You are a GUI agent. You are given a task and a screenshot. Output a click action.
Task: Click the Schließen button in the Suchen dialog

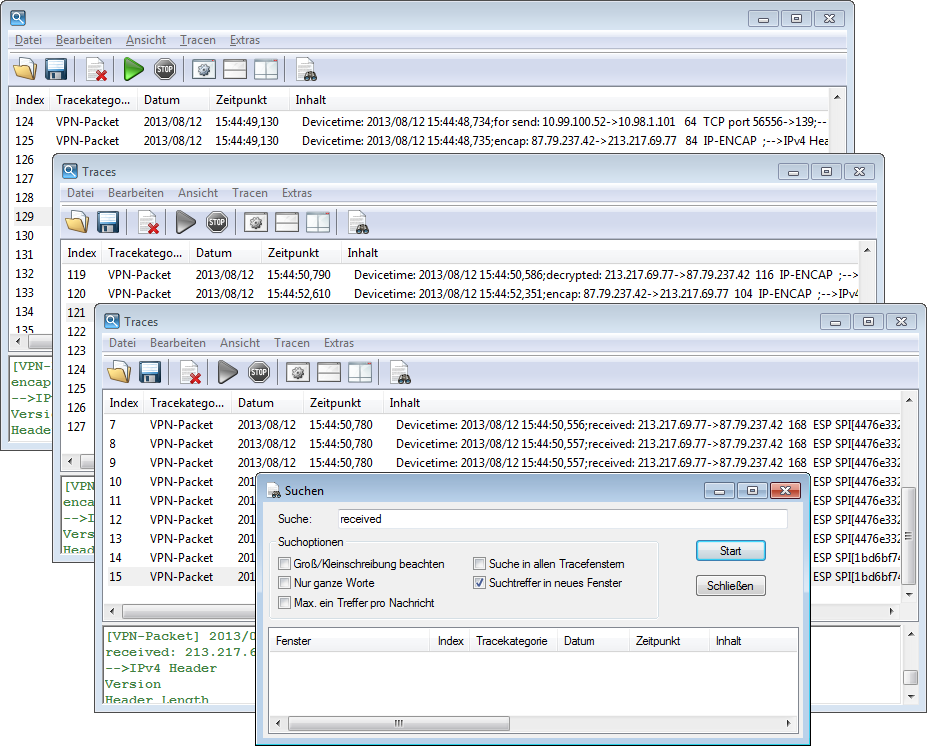point(730,585)
